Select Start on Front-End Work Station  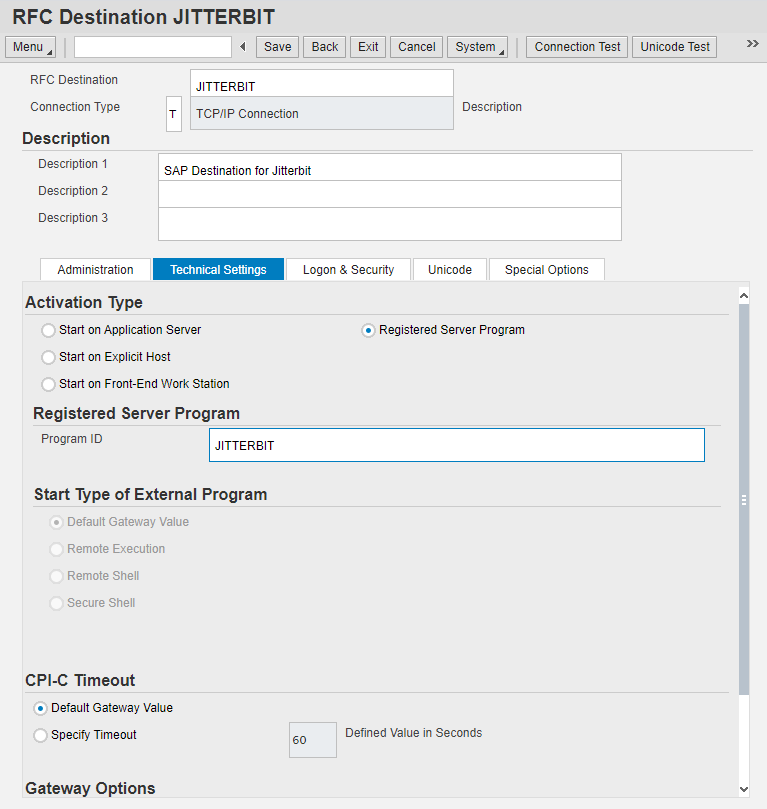click(x=48, y=384)
